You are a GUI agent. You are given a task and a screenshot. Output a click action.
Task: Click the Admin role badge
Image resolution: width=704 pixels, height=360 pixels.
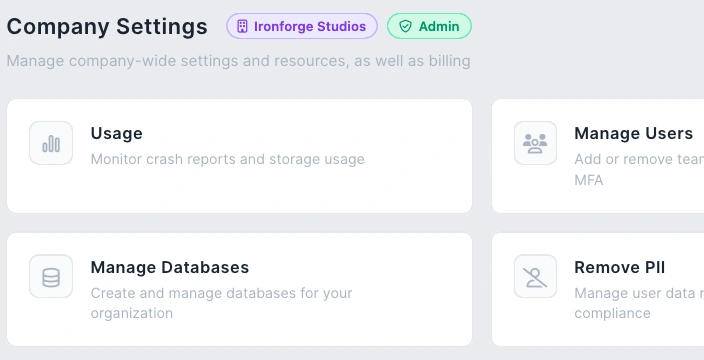point(429,26)
